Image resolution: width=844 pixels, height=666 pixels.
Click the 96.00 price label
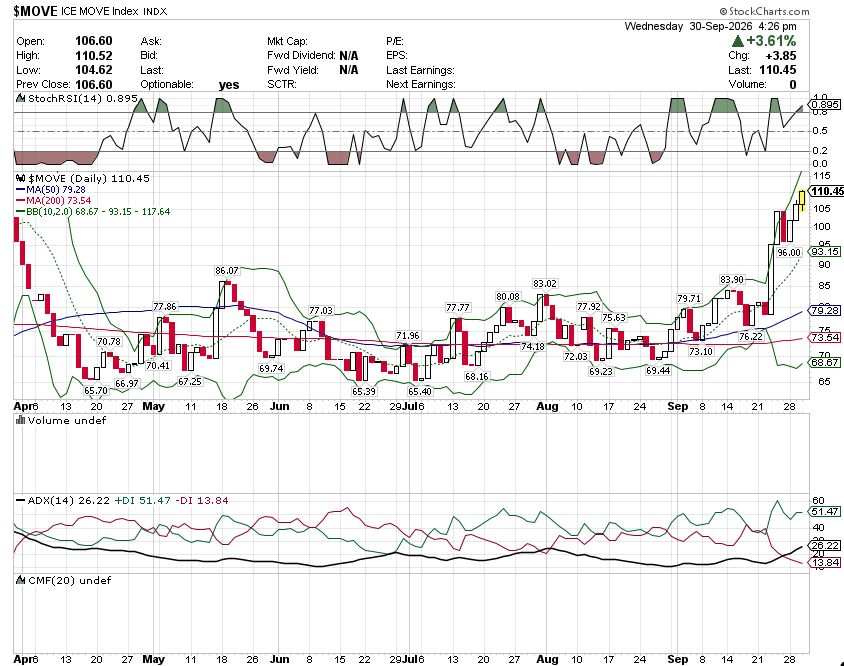point(789,252)
